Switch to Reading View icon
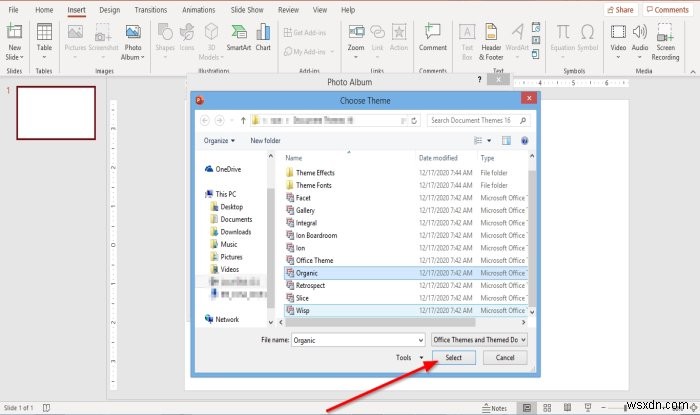Image resolution: width=700 pixels, height=415 pixels. [567, 408]
